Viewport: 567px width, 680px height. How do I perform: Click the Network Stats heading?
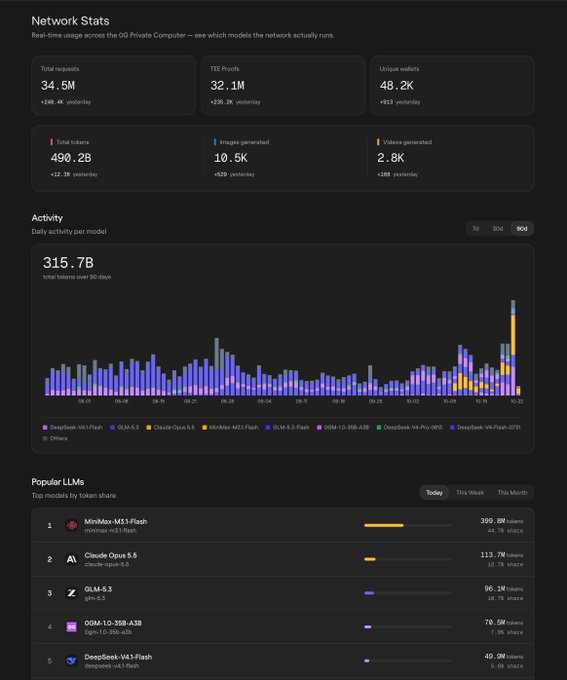[70, 21]
